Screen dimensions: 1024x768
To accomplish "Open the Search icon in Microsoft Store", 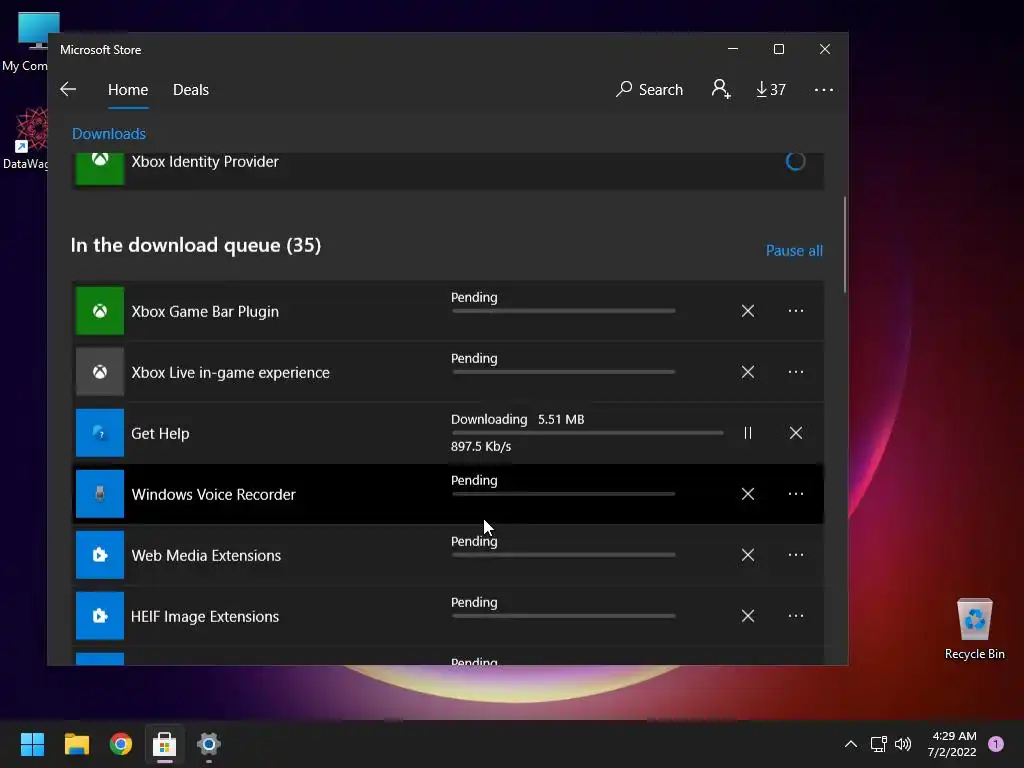I will click(649, 89).
